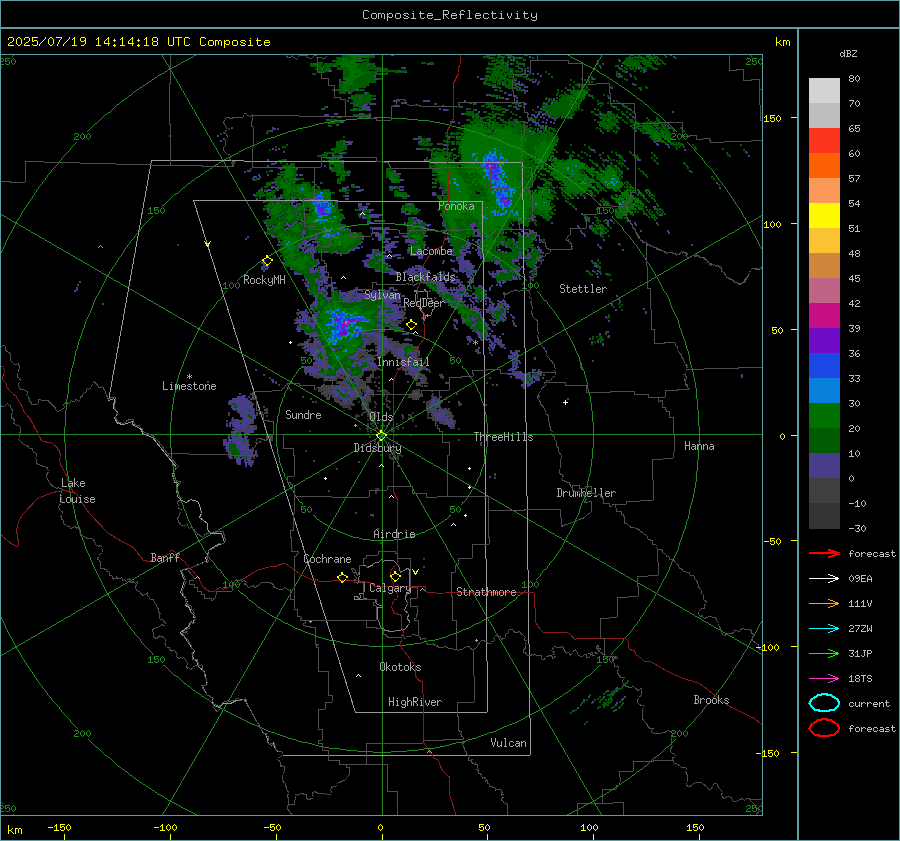900x841 pixels.
Task: Select the orange 111V arrow icon
Action: tap(824, 603)
